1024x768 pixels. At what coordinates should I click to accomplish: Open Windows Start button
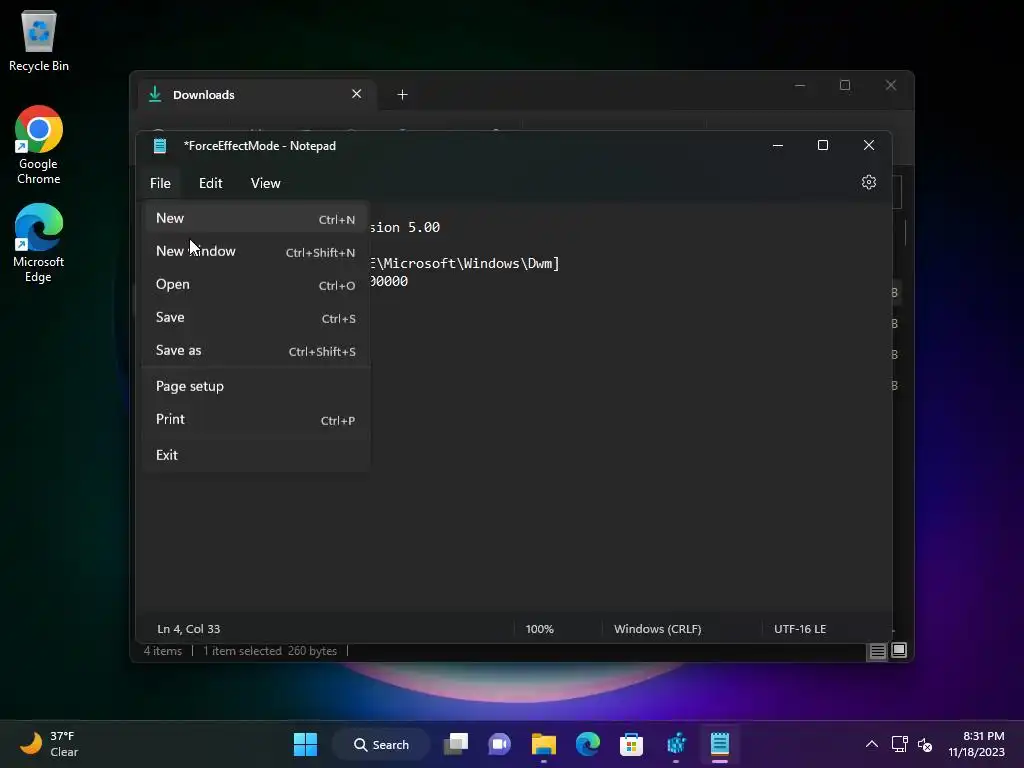click(305, 744)
